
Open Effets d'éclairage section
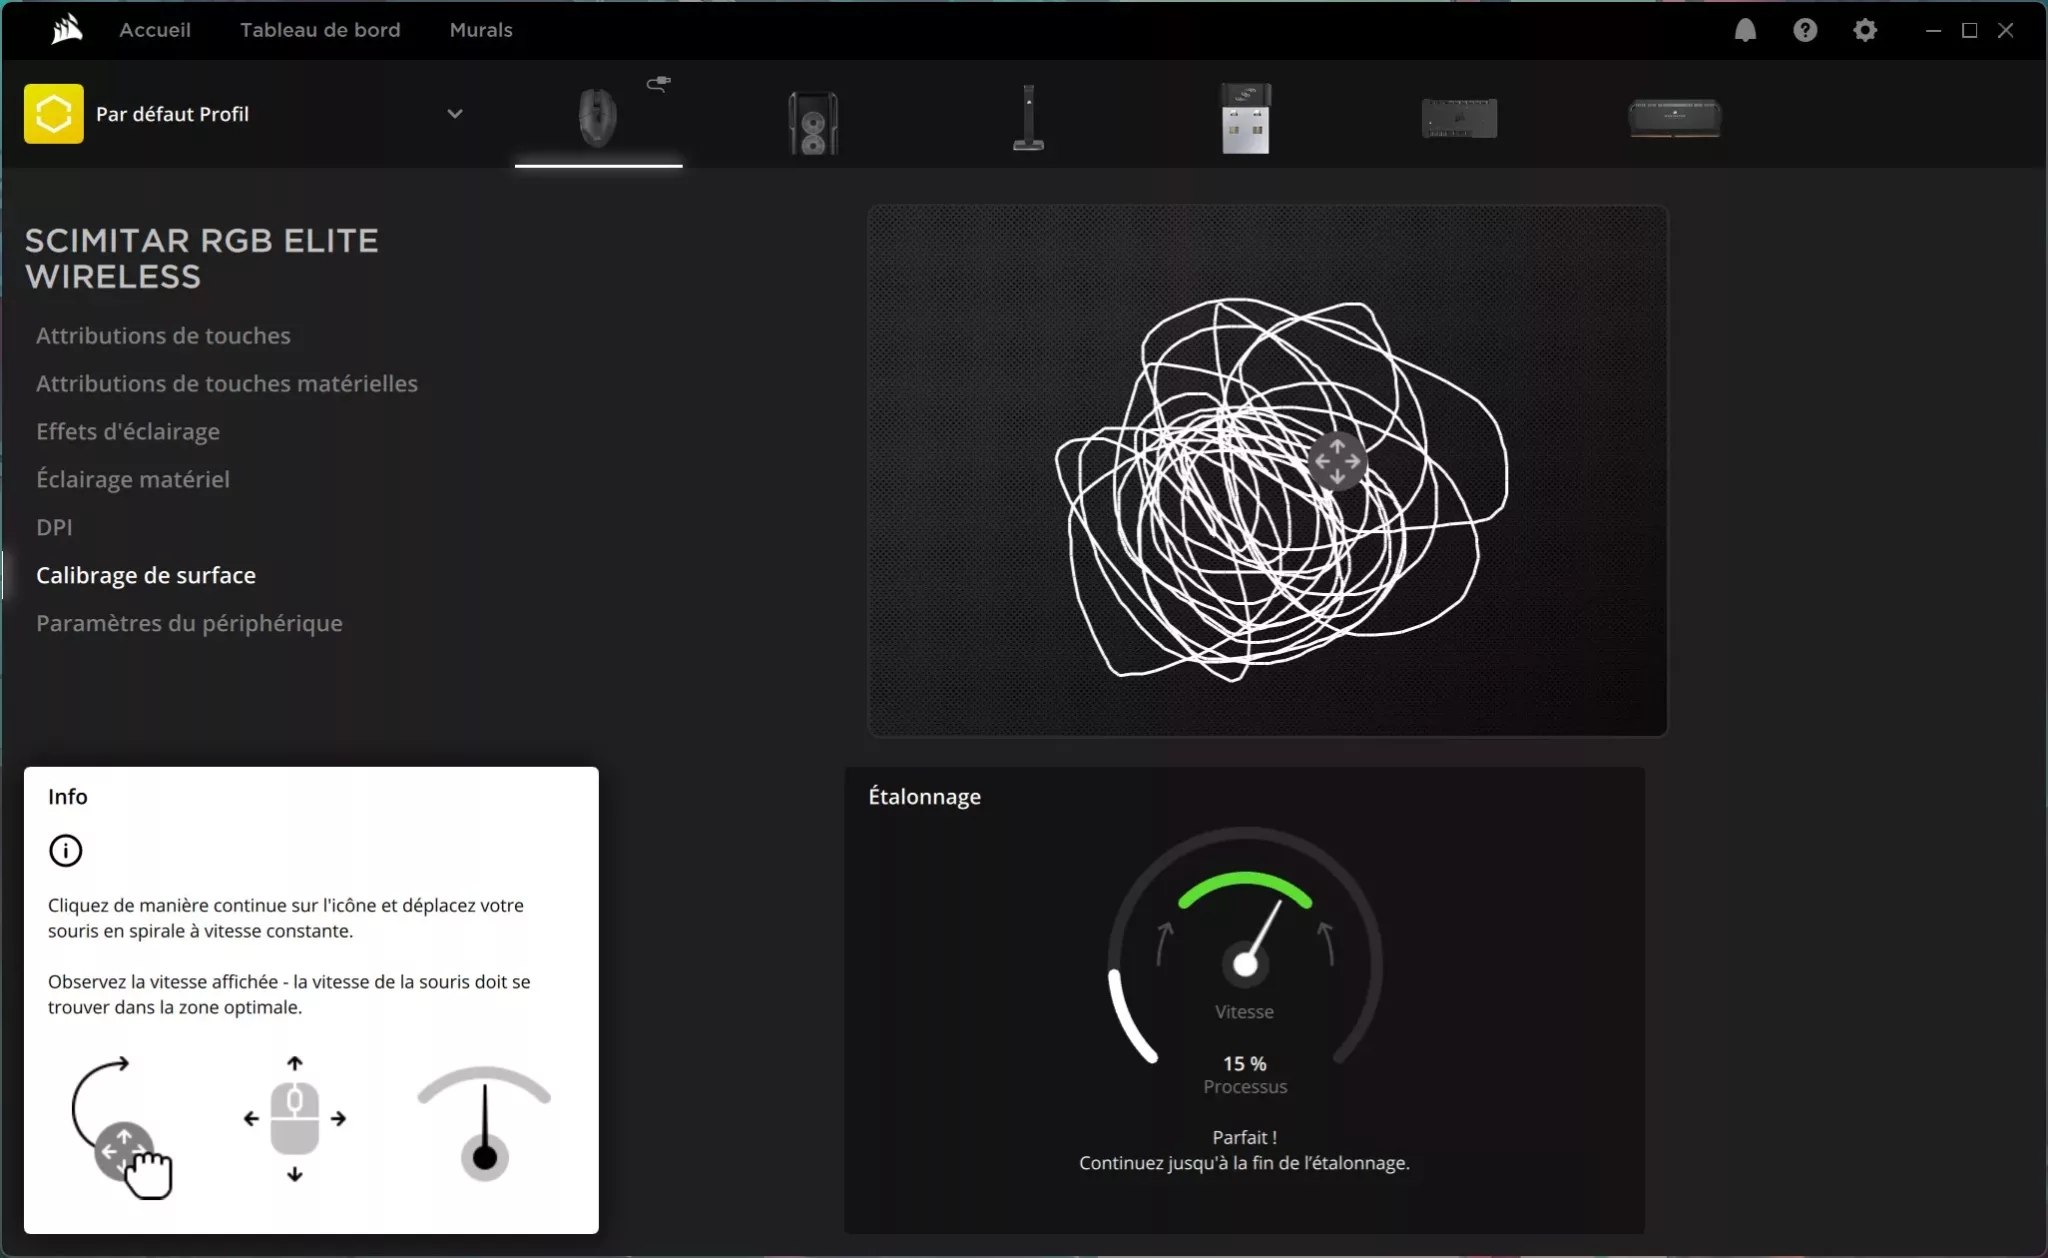point(128,432)
